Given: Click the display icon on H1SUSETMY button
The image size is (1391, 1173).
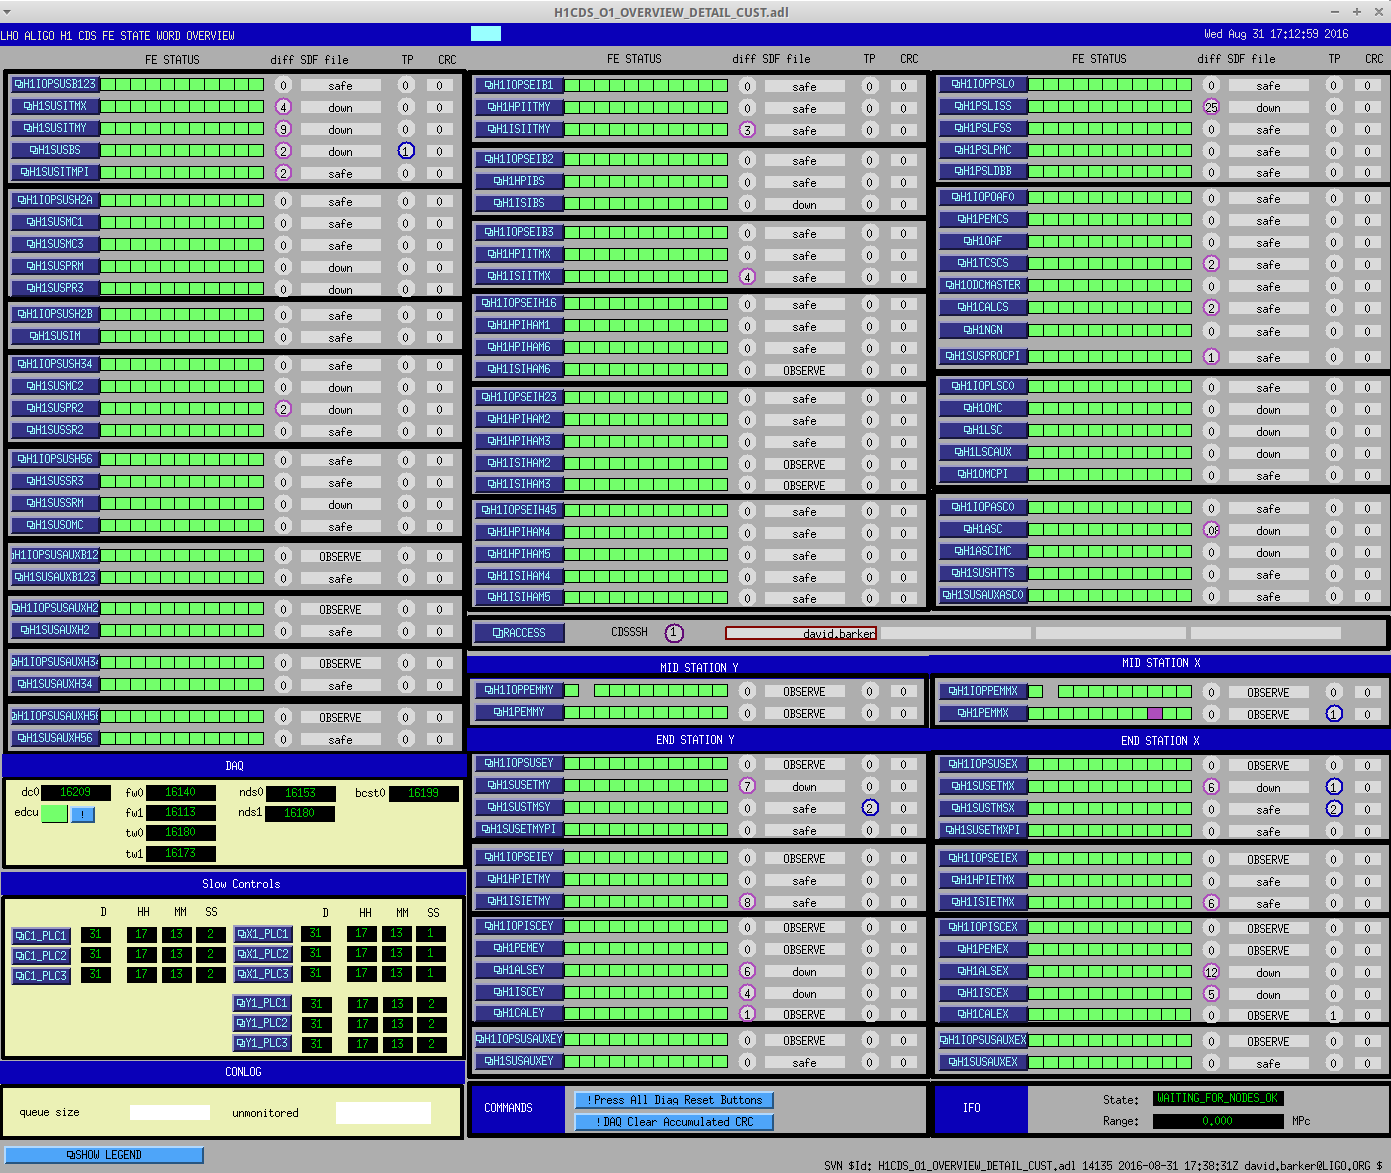Looking at the screenshot, I should click(492, 785).
